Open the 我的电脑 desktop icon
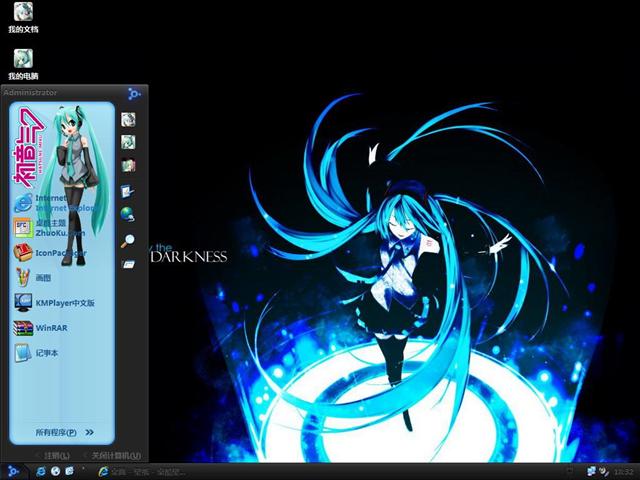Image resolution: width=640 pixels, height=480 pixels. [23, 64]
